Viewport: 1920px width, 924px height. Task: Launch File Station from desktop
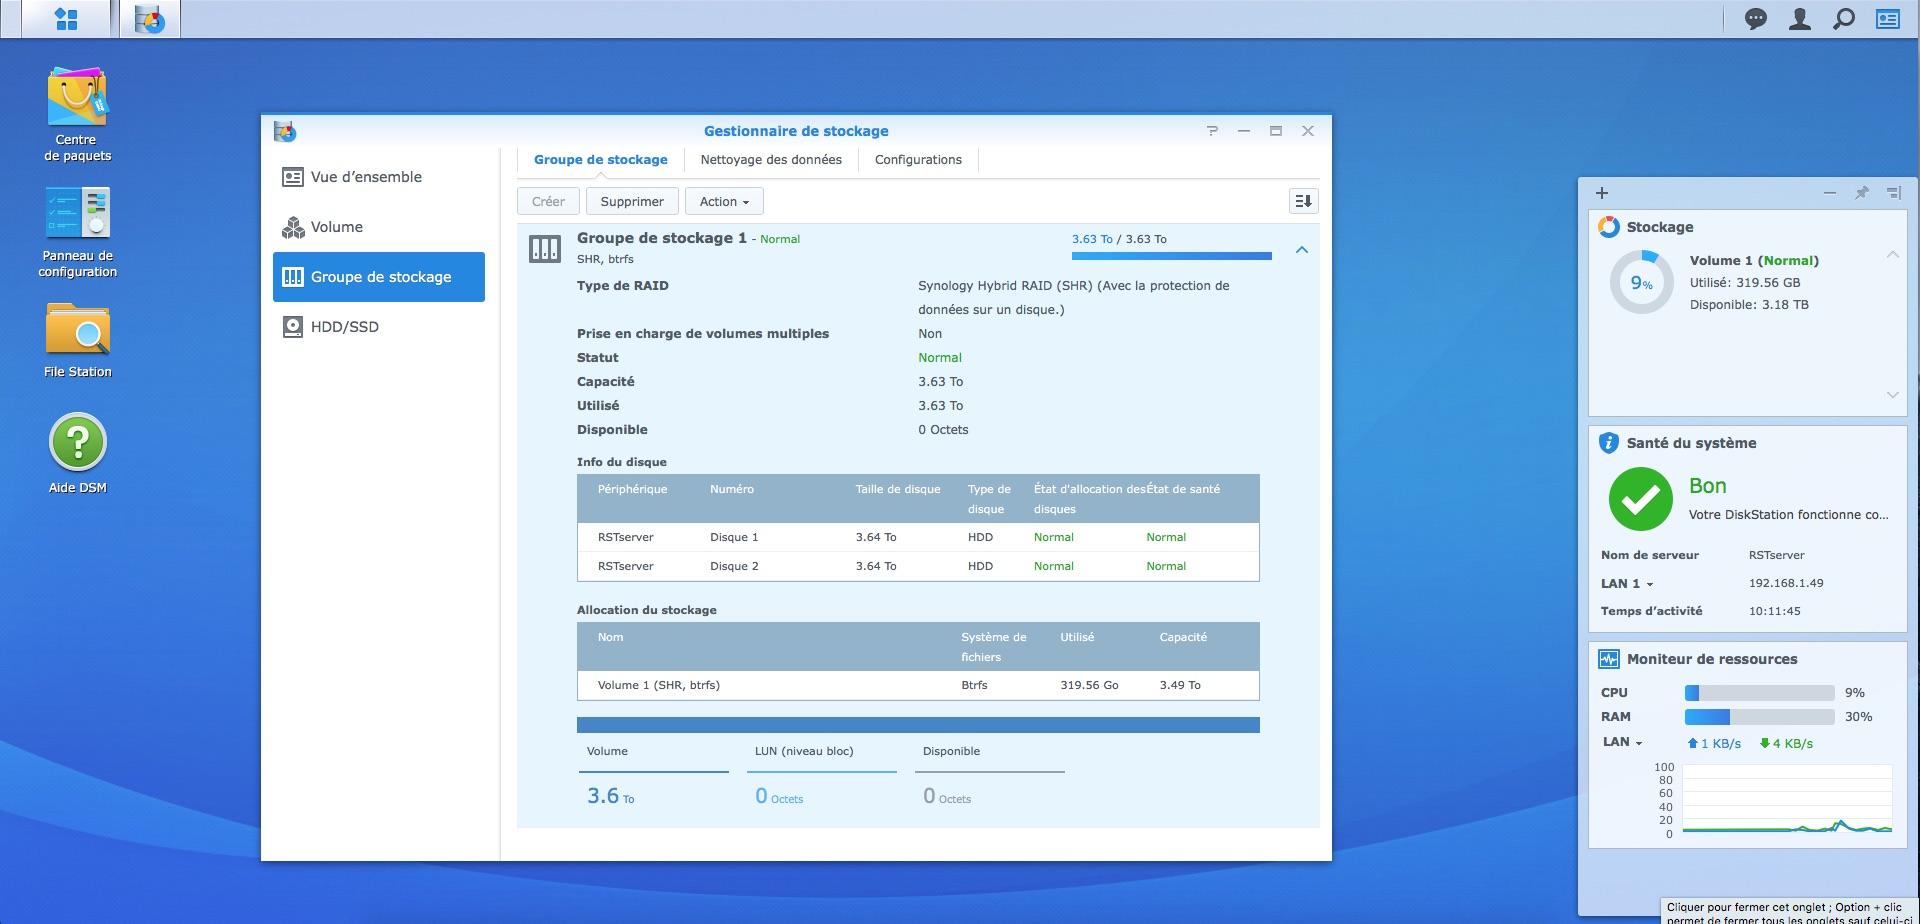click(x=77, y=330)
